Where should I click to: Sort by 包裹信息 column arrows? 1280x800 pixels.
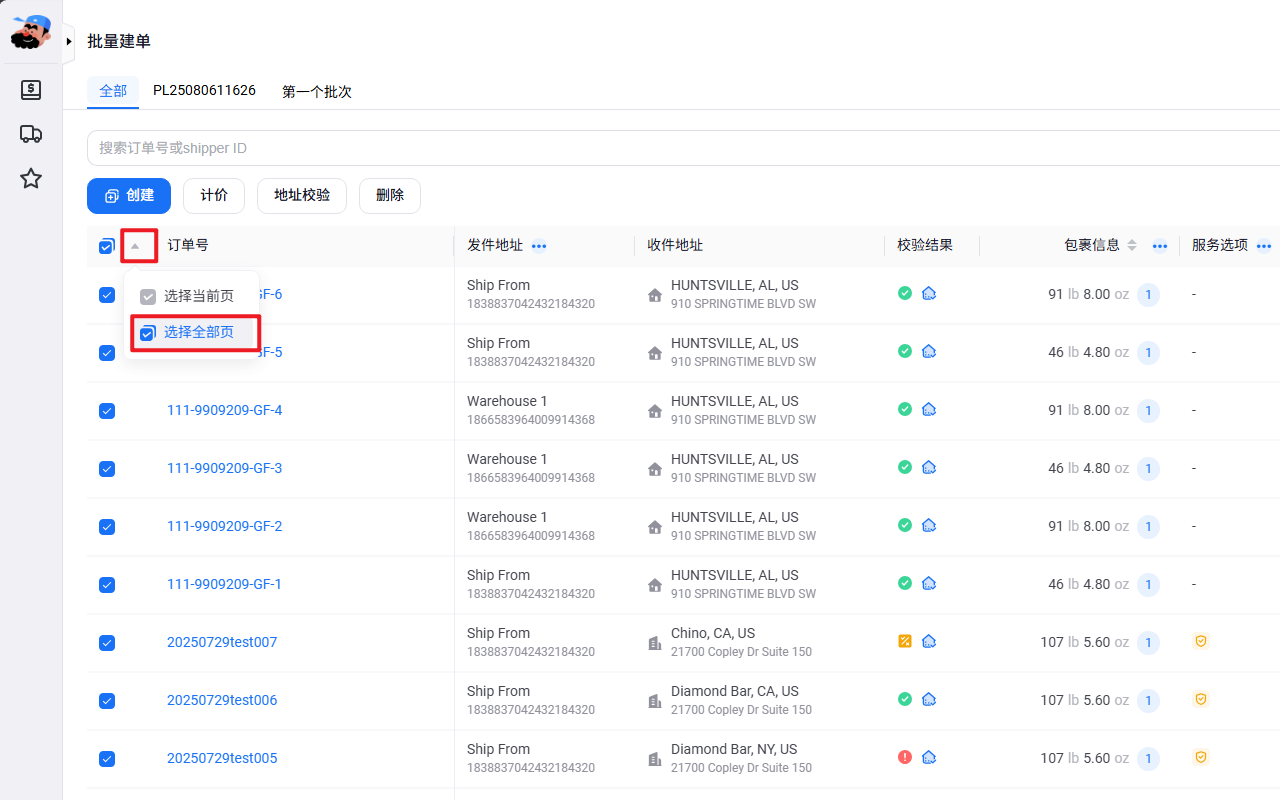coord(1132,245)
